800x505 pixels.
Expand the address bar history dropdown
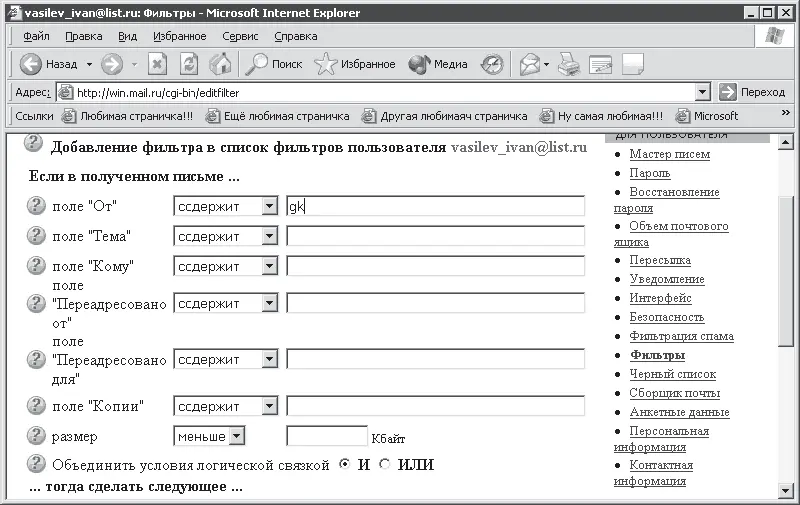[703, 92]
